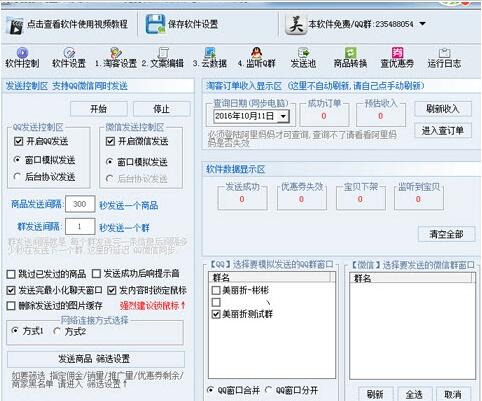
Task: Click WeChat list 群名 column header
Action: click(x=411, y=278)
